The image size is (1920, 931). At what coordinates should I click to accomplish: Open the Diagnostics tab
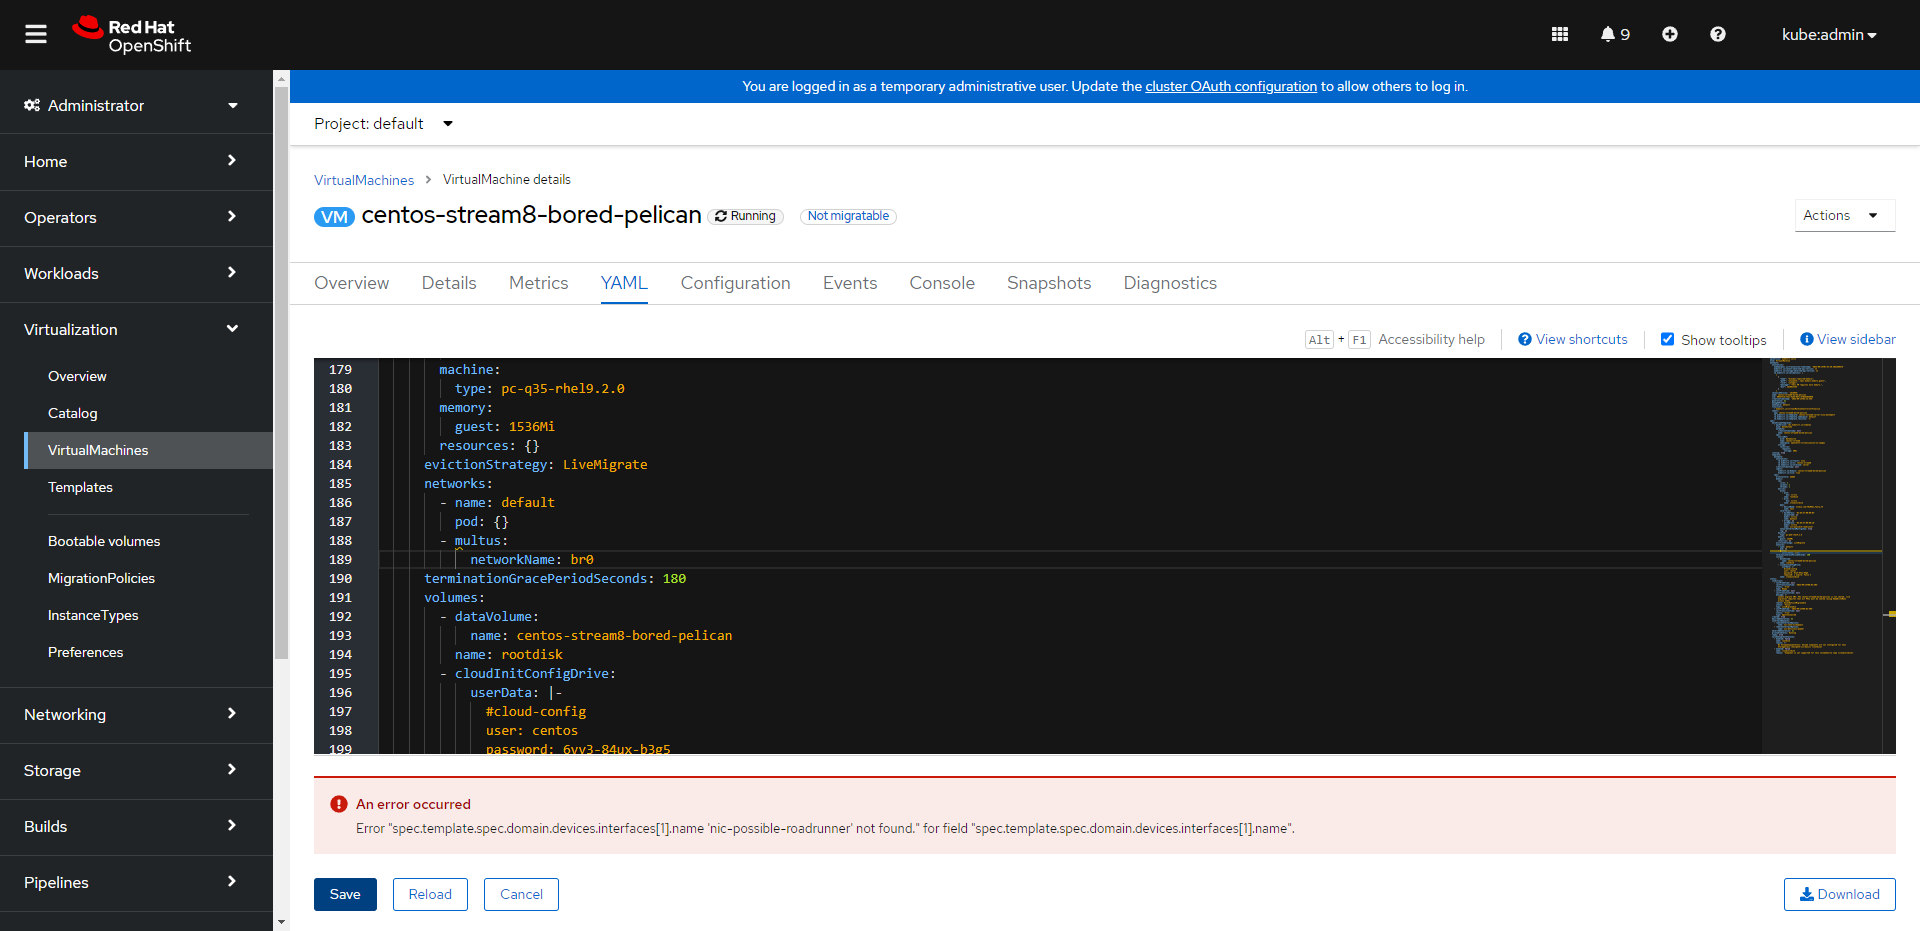click(x=1170, y=283)
